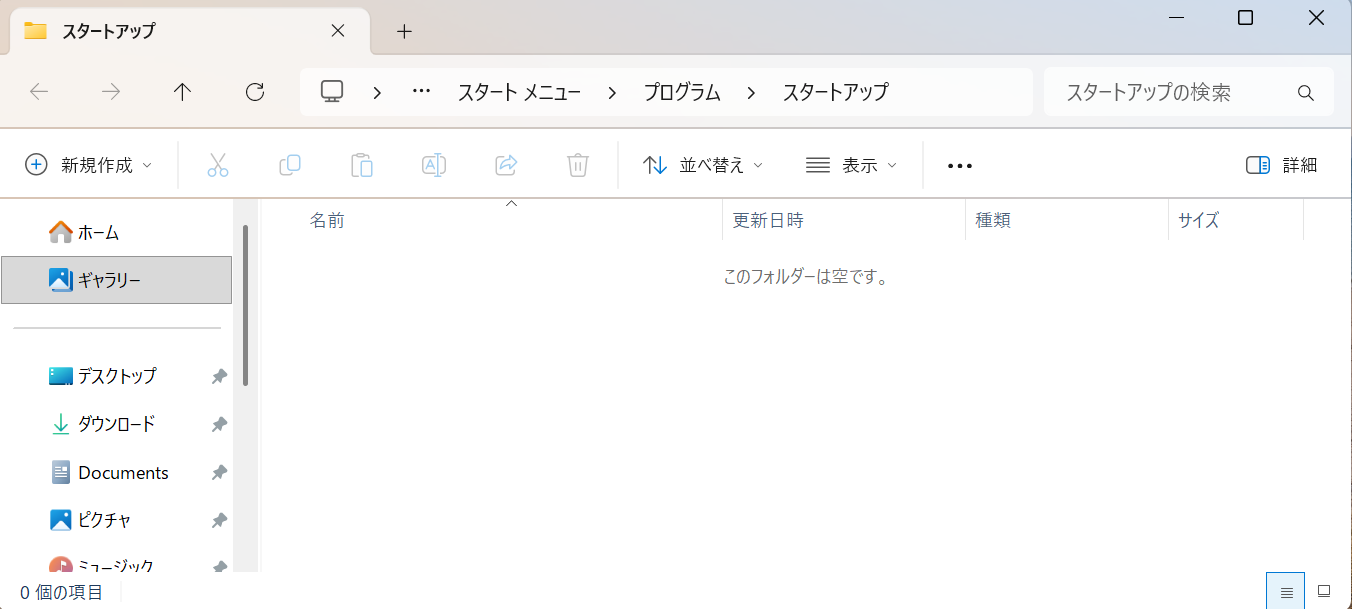
Task: Close the スタートアップ tab
Action: point(338,31)
